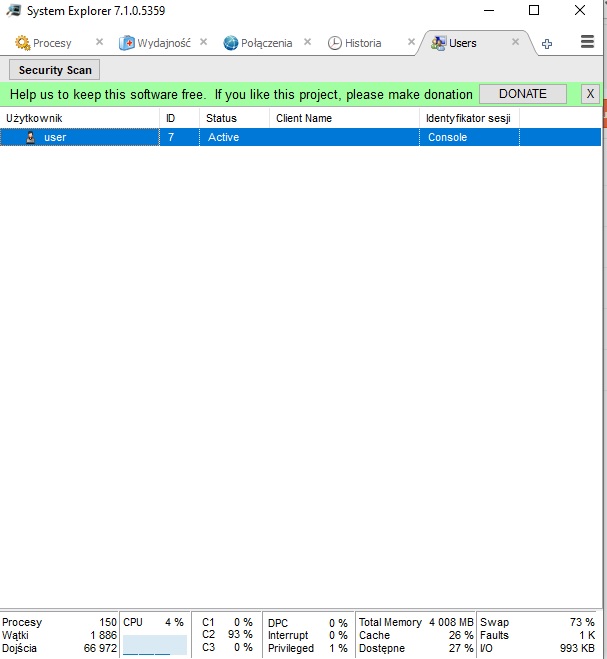
Task: Click the Active status cell
Action: [224, 137]
